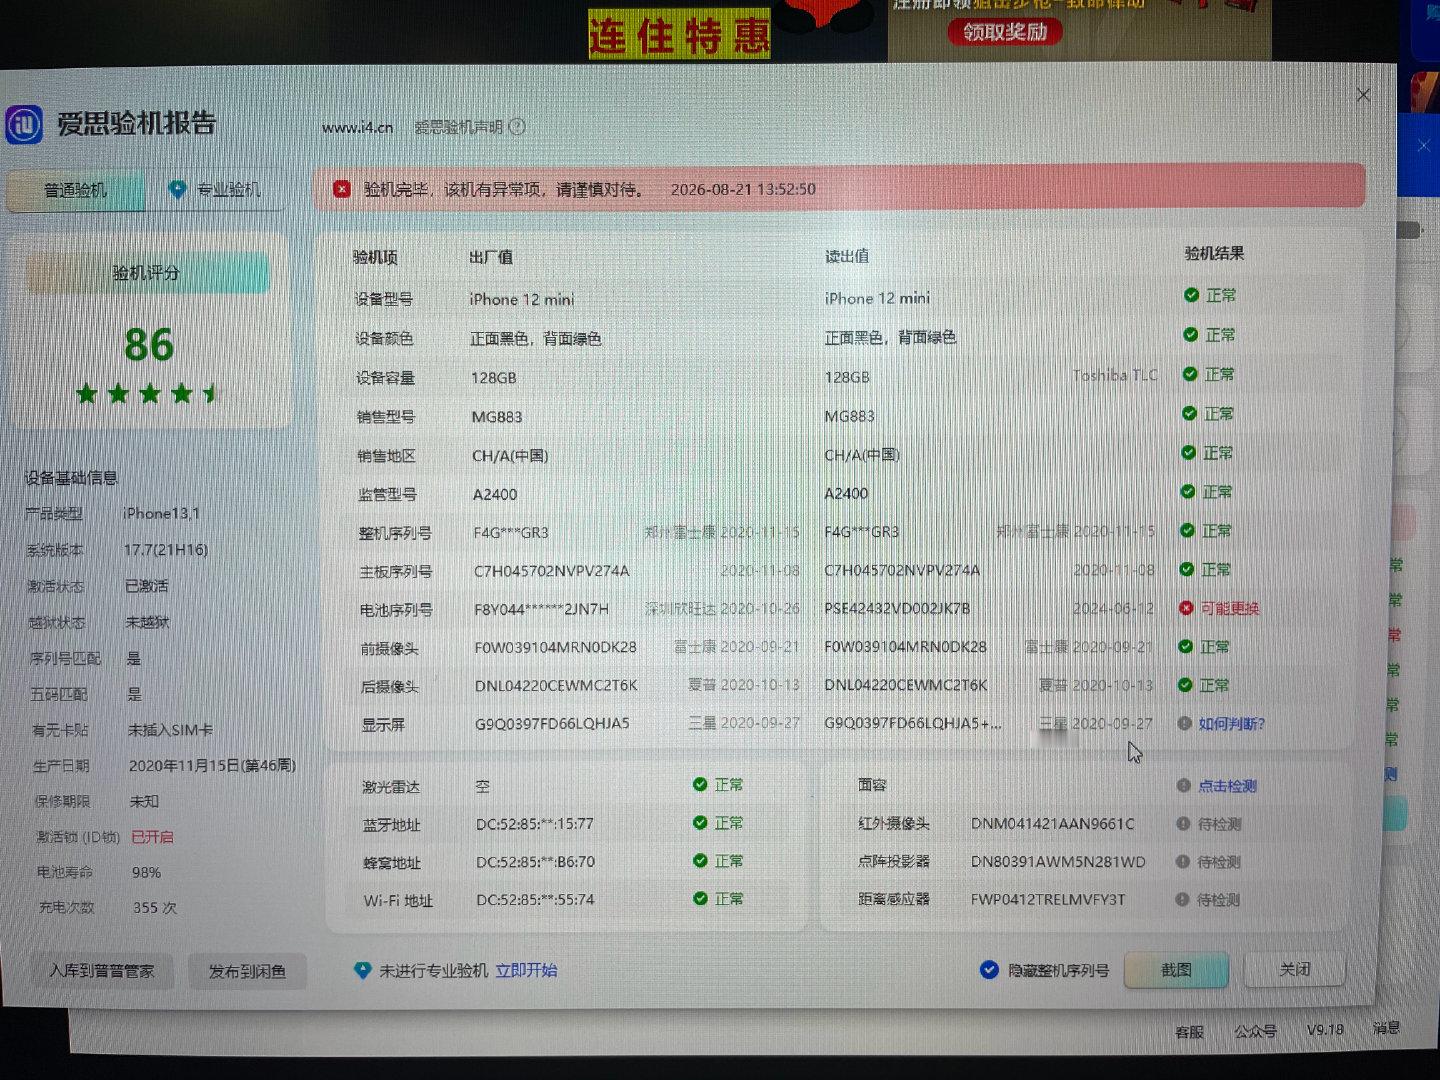Viewport: 1440px width, 1080px height.
Task: Click the green check icon for 设备容量 row
Action: (1190, 374)
